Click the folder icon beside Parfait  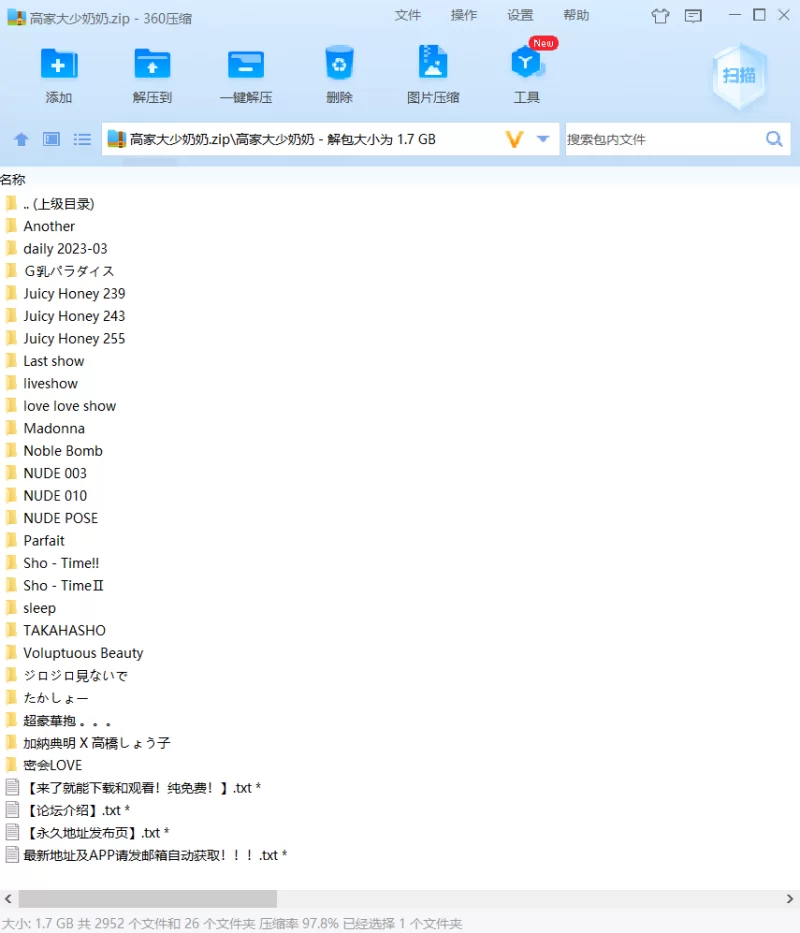11,540
